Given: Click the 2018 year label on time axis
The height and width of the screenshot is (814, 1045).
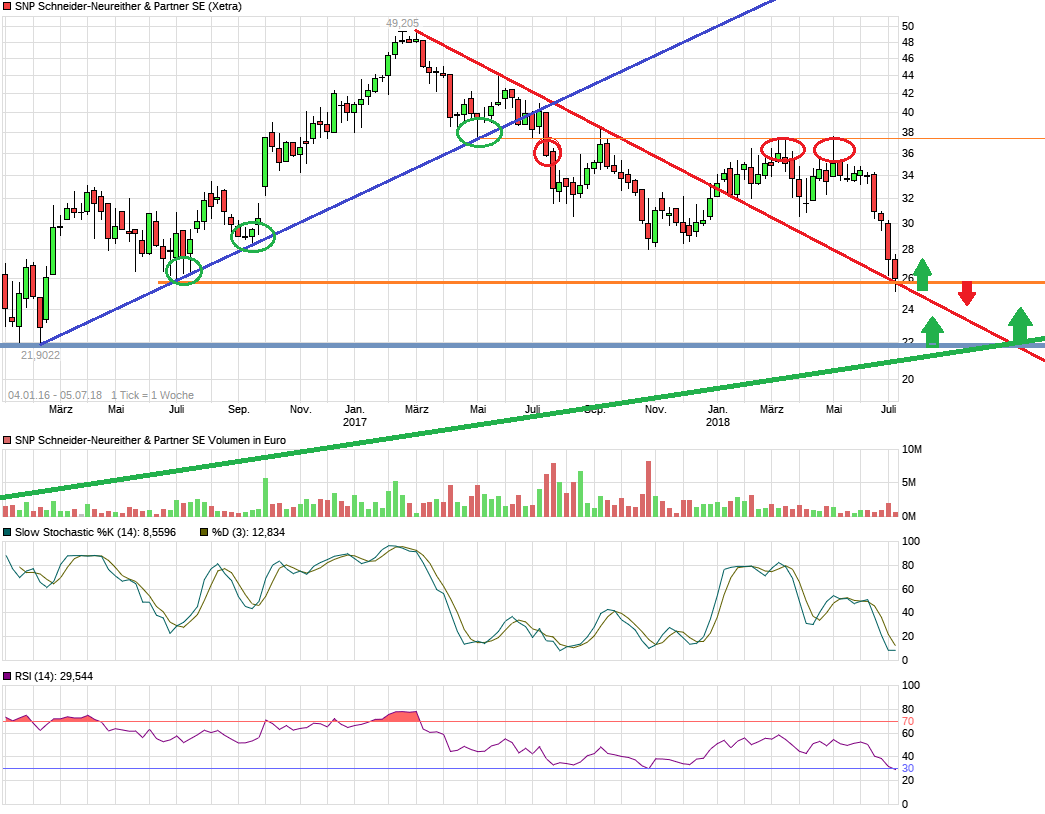Looking at the screenshot, I should point(718,422).
